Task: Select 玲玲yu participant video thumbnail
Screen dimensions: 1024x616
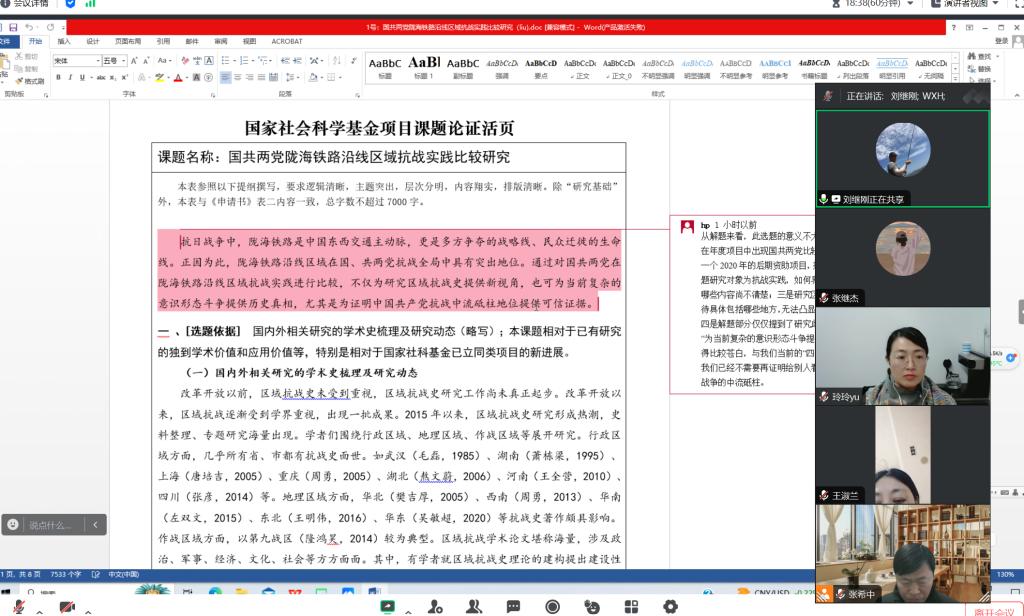Action: pos(903,356)
